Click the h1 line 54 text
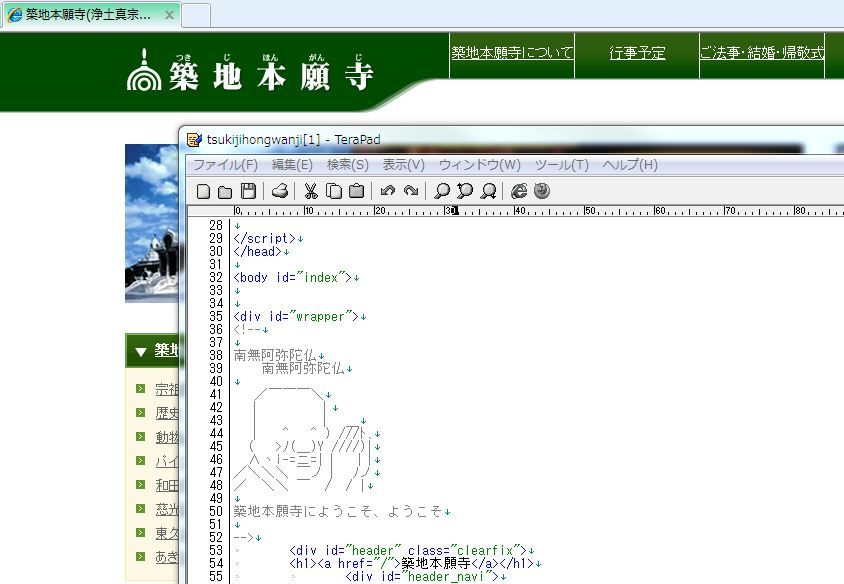 pos(411,564)
